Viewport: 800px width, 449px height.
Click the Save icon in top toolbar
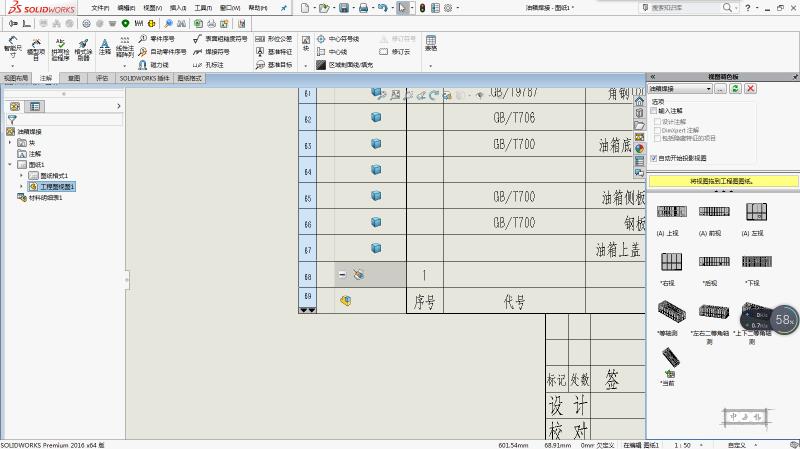click(x=344, y=8)
